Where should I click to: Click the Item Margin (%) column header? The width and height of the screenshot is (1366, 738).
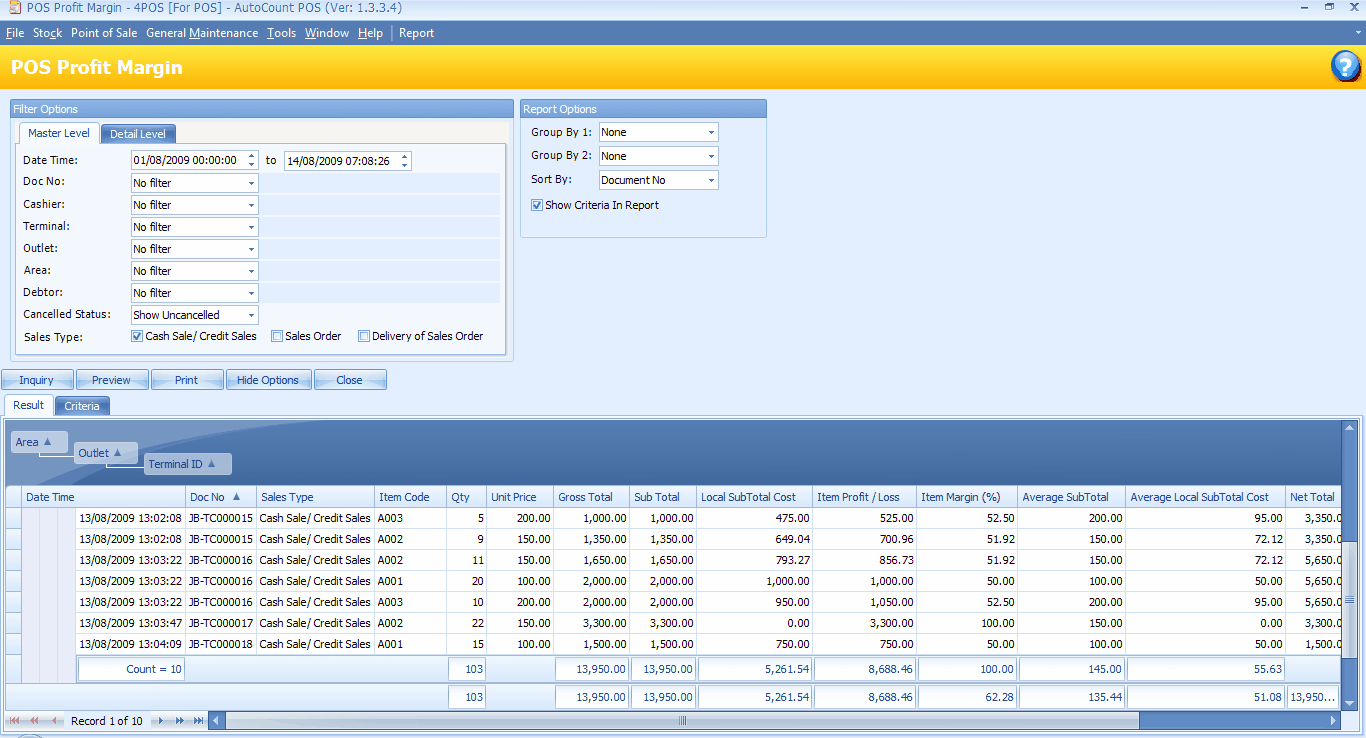tap(967, 497)
